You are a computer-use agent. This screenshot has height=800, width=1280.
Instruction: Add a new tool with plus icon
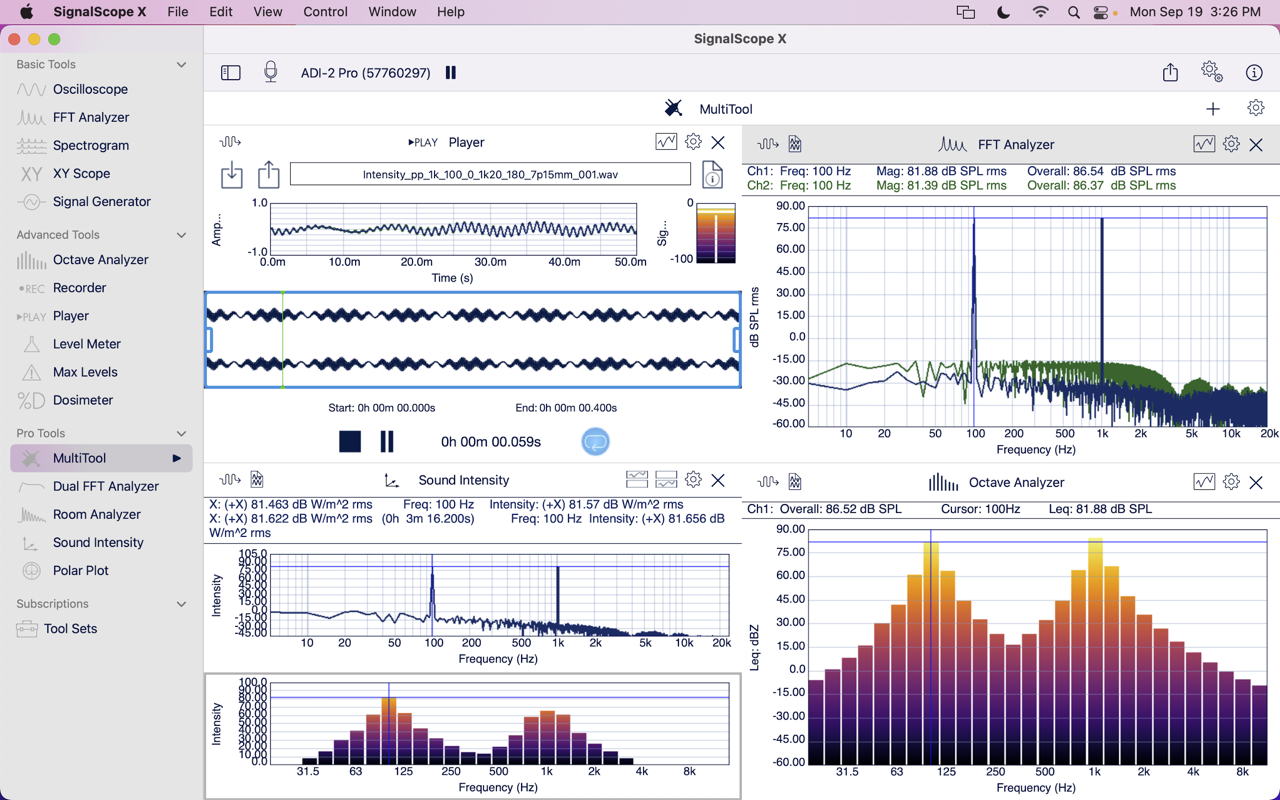(x=1213, y=109)
